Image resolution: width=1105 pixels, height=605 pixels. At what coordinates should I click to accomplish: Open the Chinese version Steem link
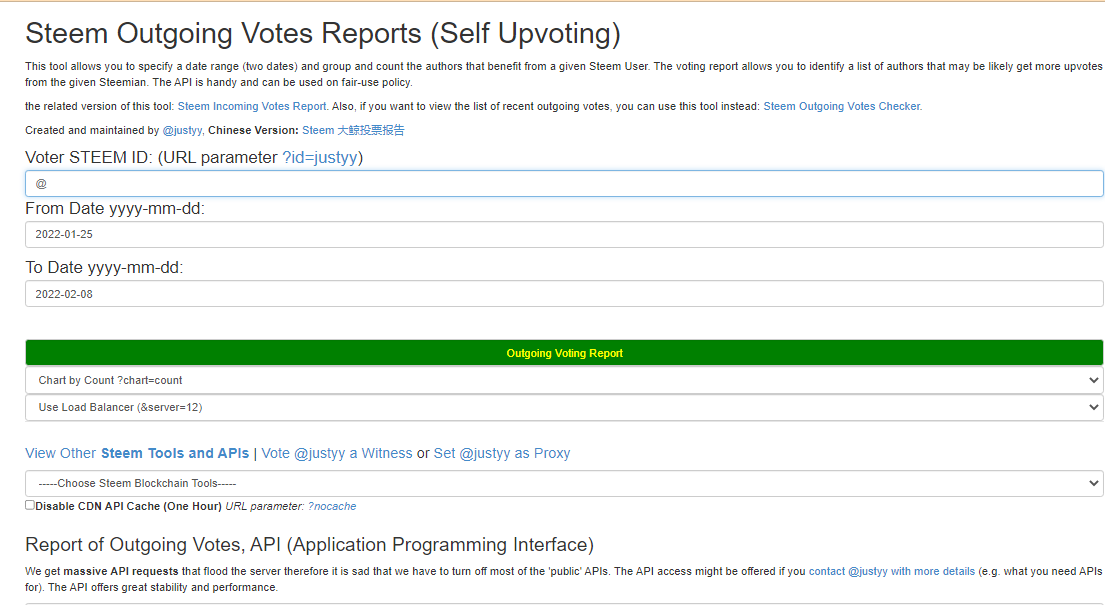(353, 130)
